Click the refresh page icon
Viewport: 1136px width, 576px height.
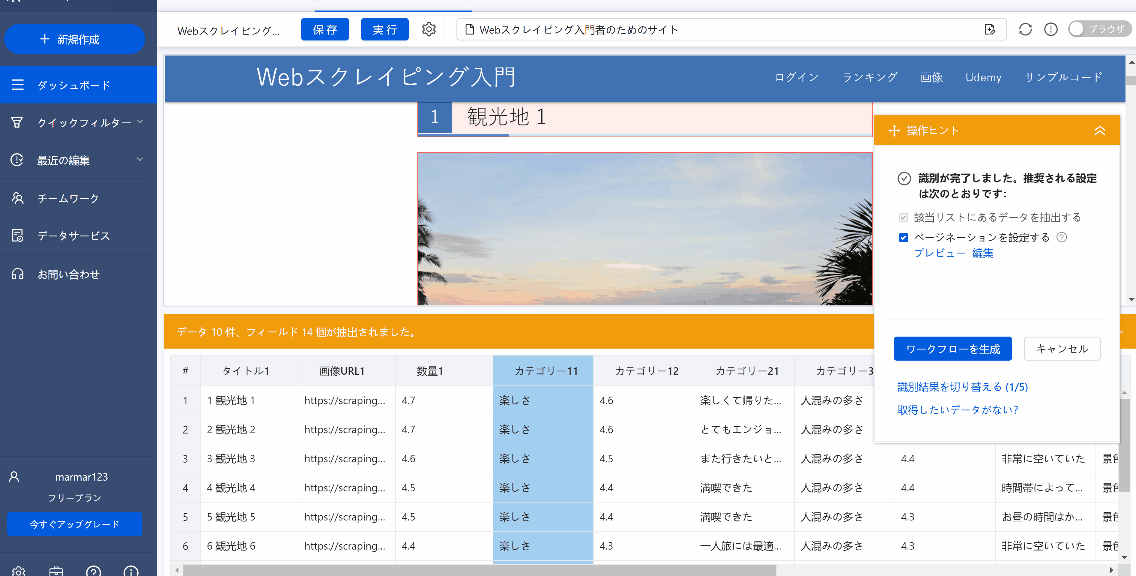coord(1025,29)
